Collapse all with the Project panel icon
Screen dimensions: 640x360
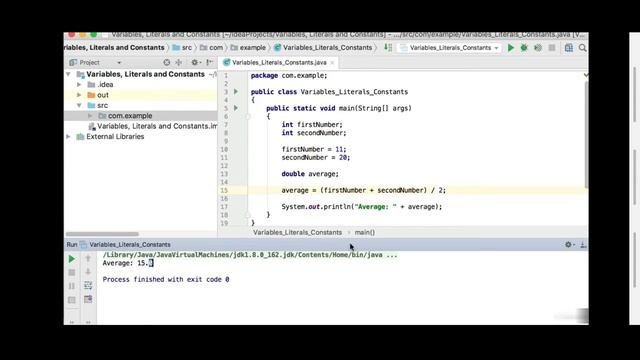click(x=178, y=62)
